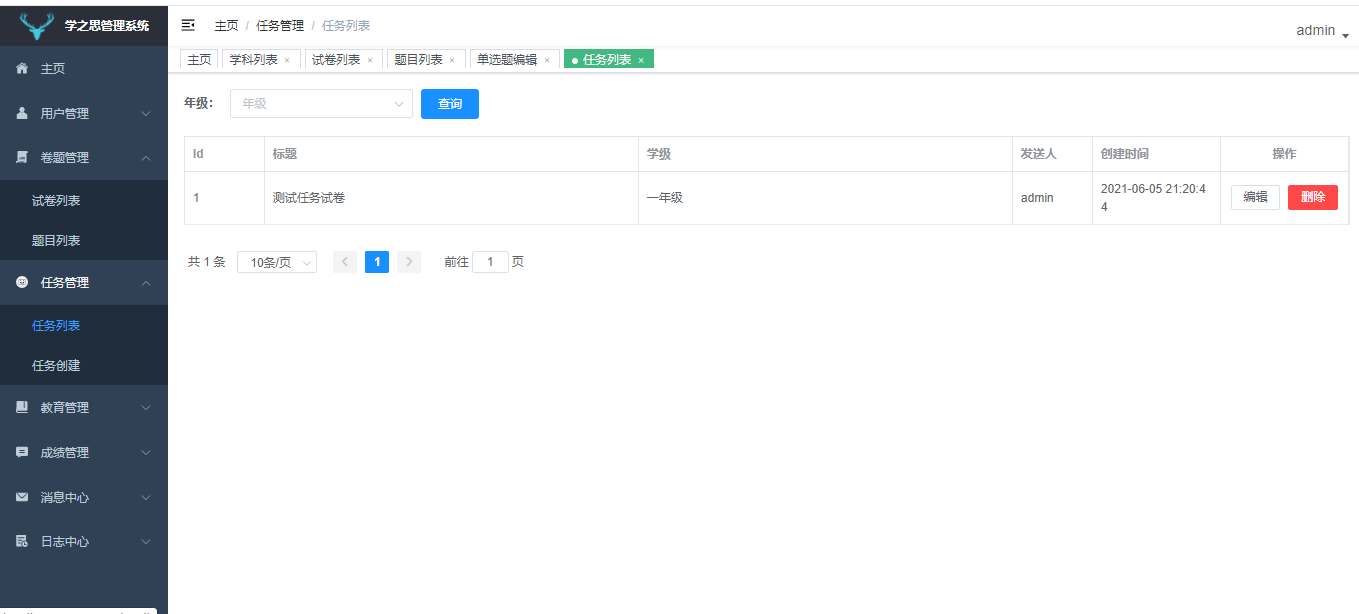Image resolution: width=1359 pixels, height=614 pixels.
Task: Click the blue 查询 button
Action: [x=450, y=104]
